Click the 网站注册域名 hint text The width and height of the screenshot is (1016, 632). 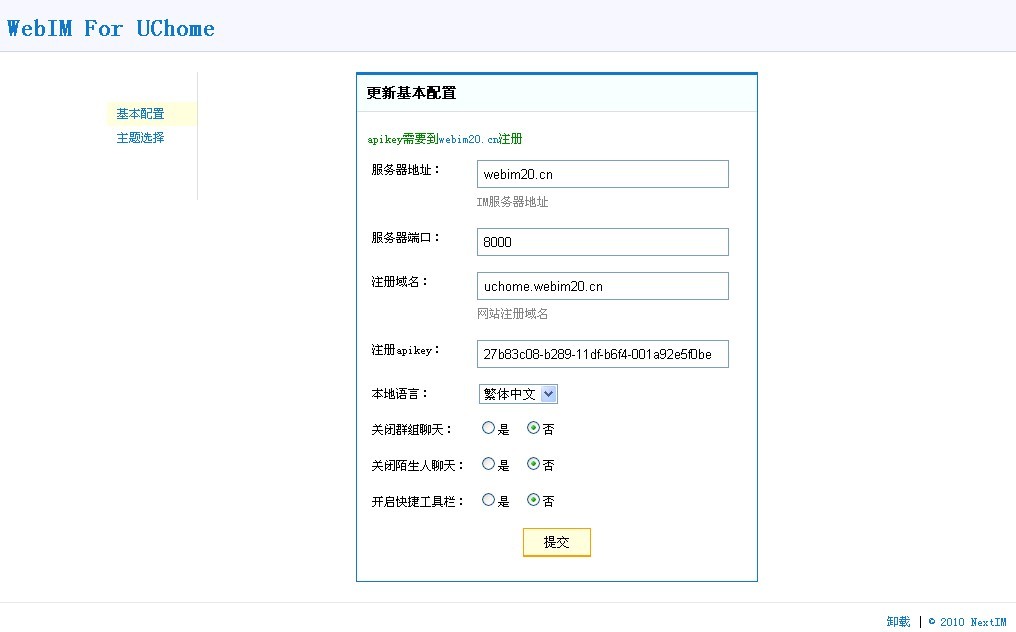[513, 314]
